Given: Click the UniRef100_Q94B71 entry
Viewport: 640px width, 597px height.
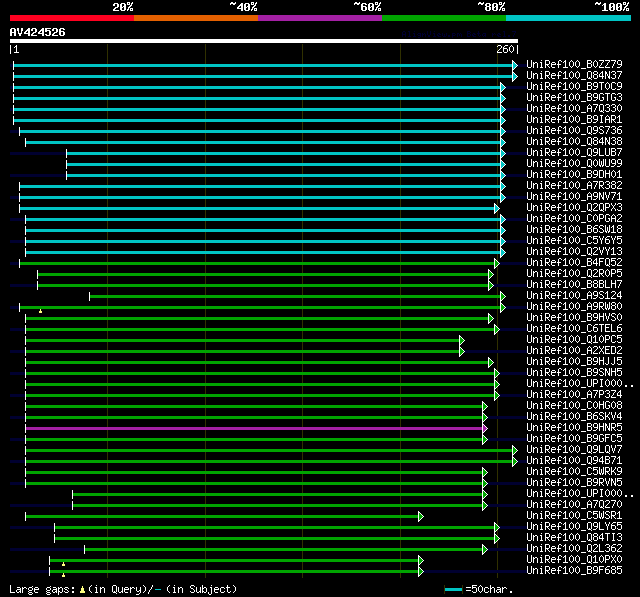Looking at the screenshot, I should [x=574, y=461].
